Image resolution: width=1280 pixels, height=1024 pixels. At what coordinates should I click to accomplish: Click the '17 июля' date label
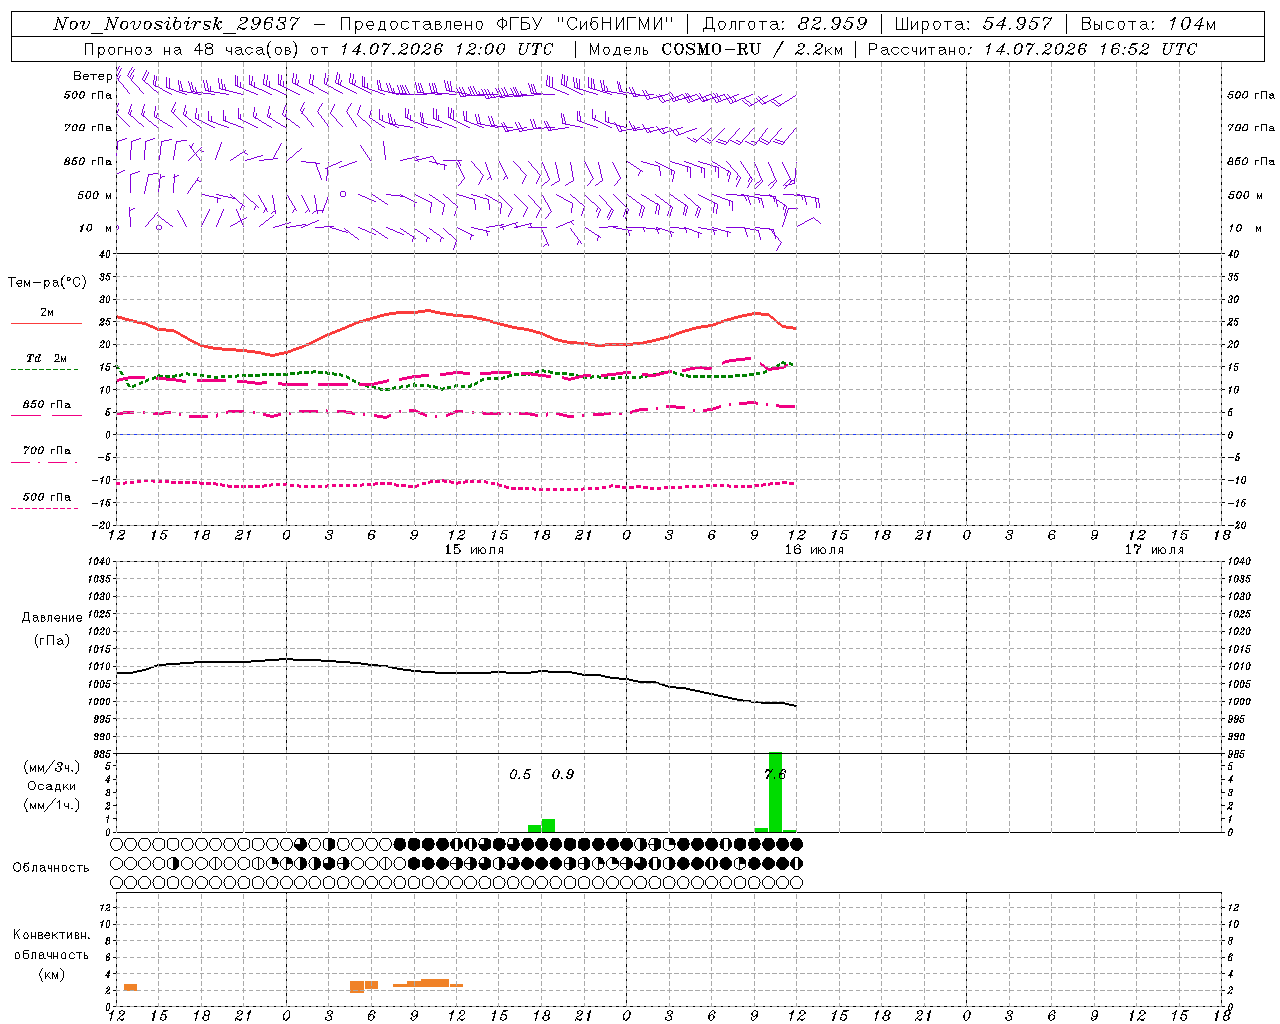(1154, 550)
